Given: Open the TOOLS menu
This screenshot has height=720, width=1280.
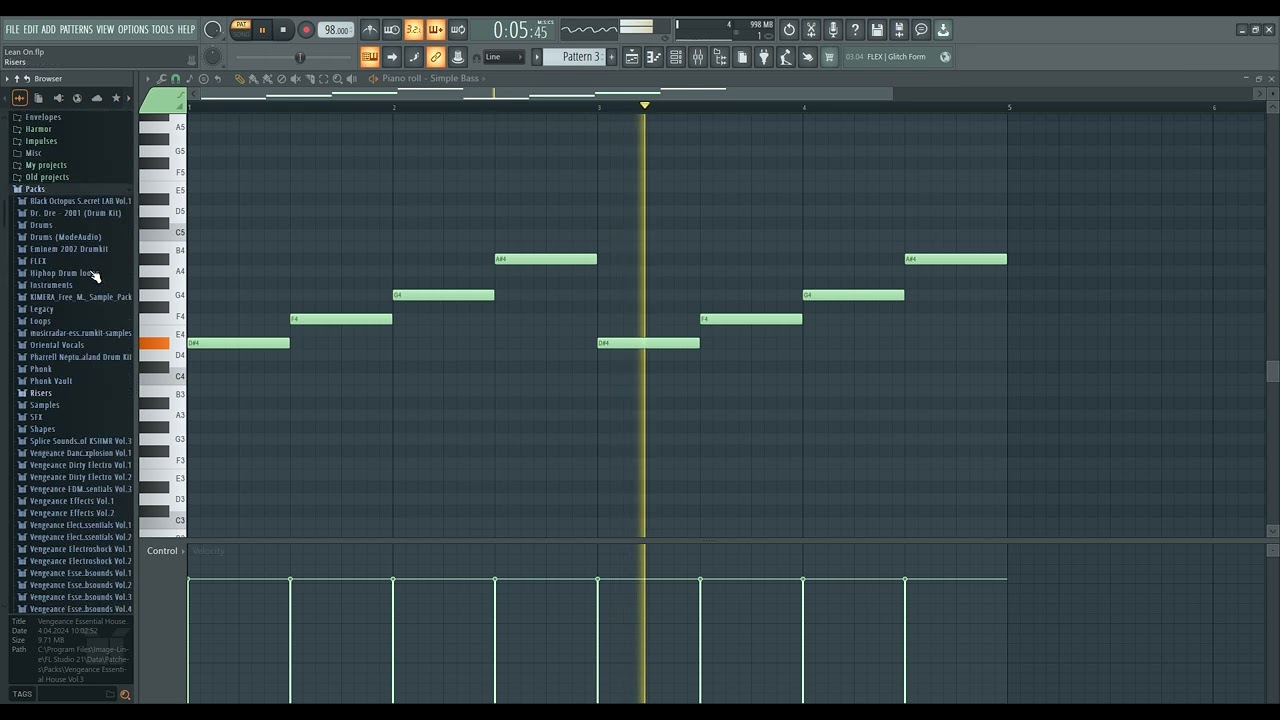Looking at the screenshot, I should coord(163,30).
